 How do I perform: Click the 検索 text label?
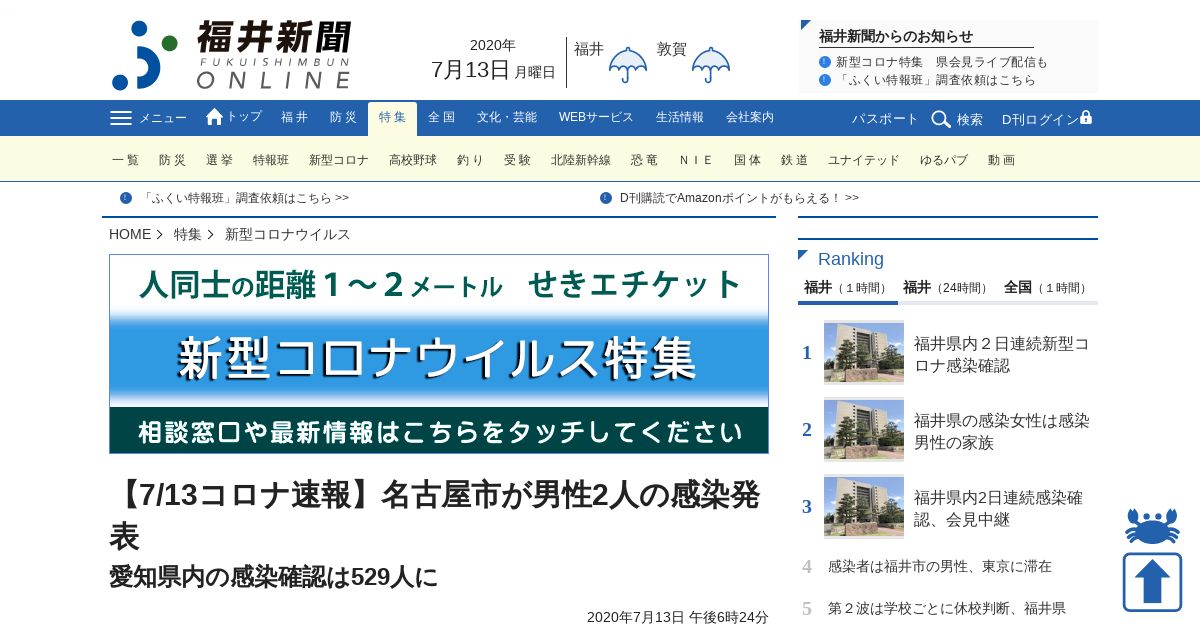coord(970,119)
